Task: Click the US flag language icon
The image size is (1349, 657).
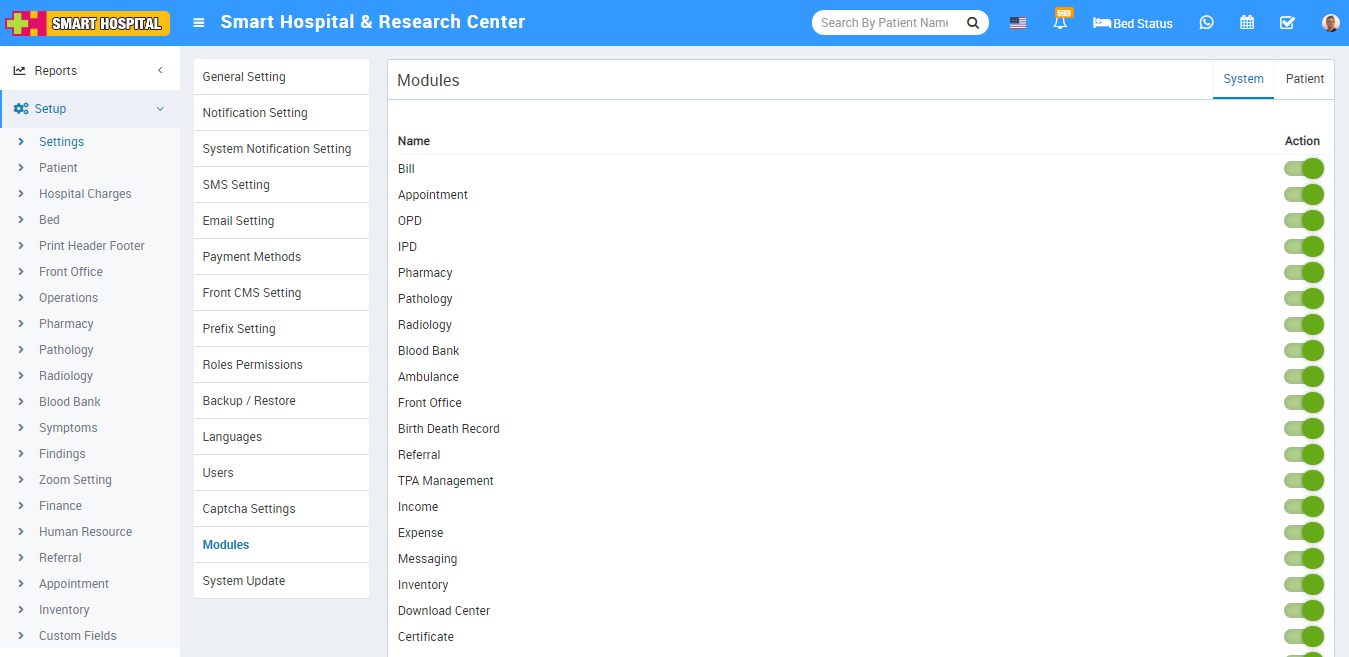Action: [x=1017, y=23]
